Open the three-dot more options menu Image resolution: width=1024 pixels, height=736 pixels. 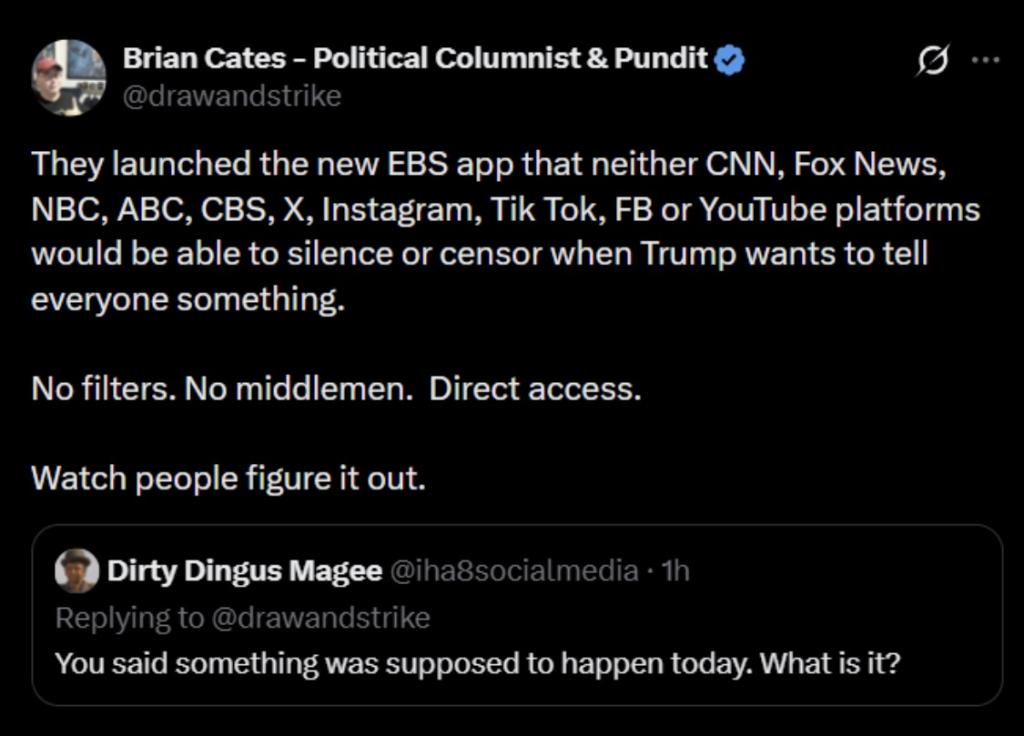(985, 60)
